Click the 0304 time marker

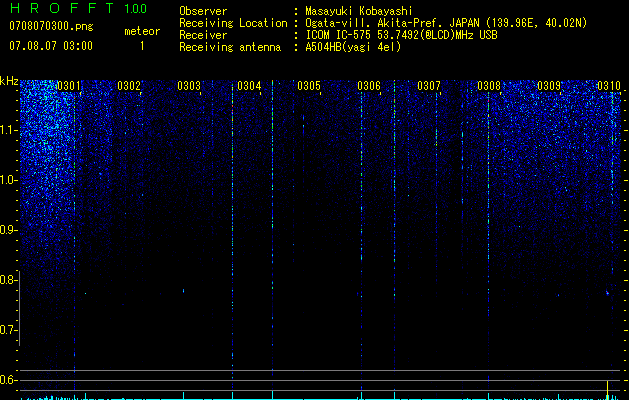click(249, 86)
